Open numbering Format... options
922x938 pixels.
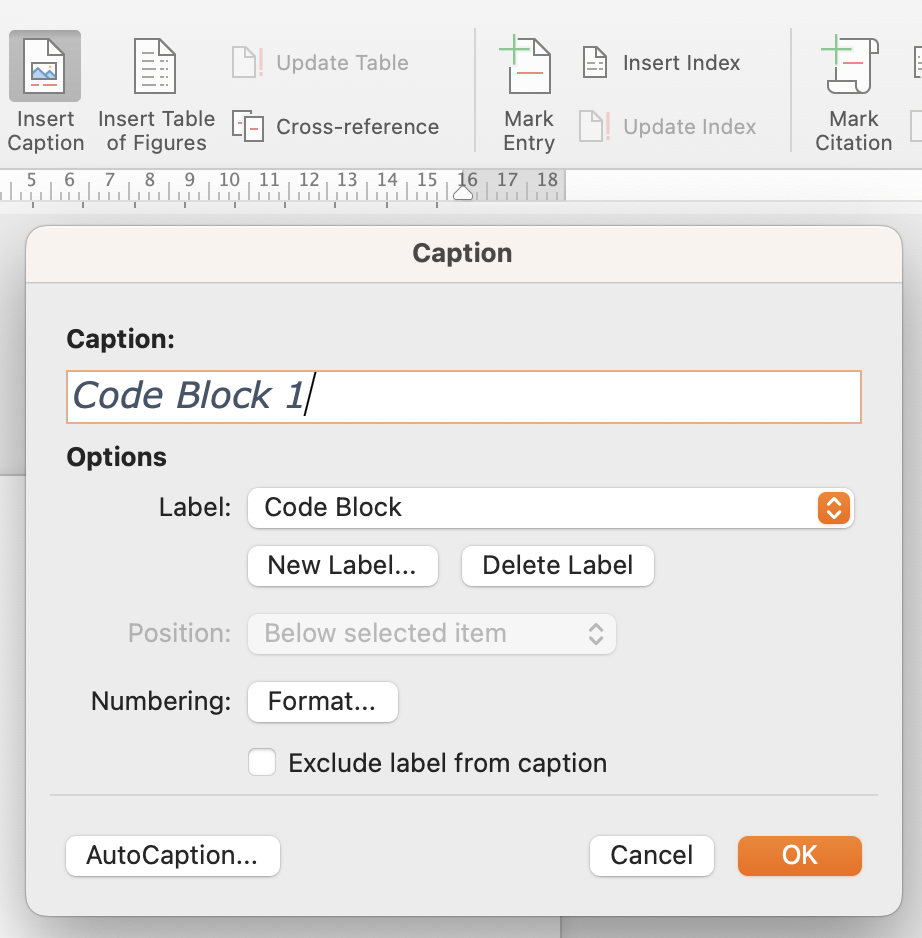click(x=322, y=701)
